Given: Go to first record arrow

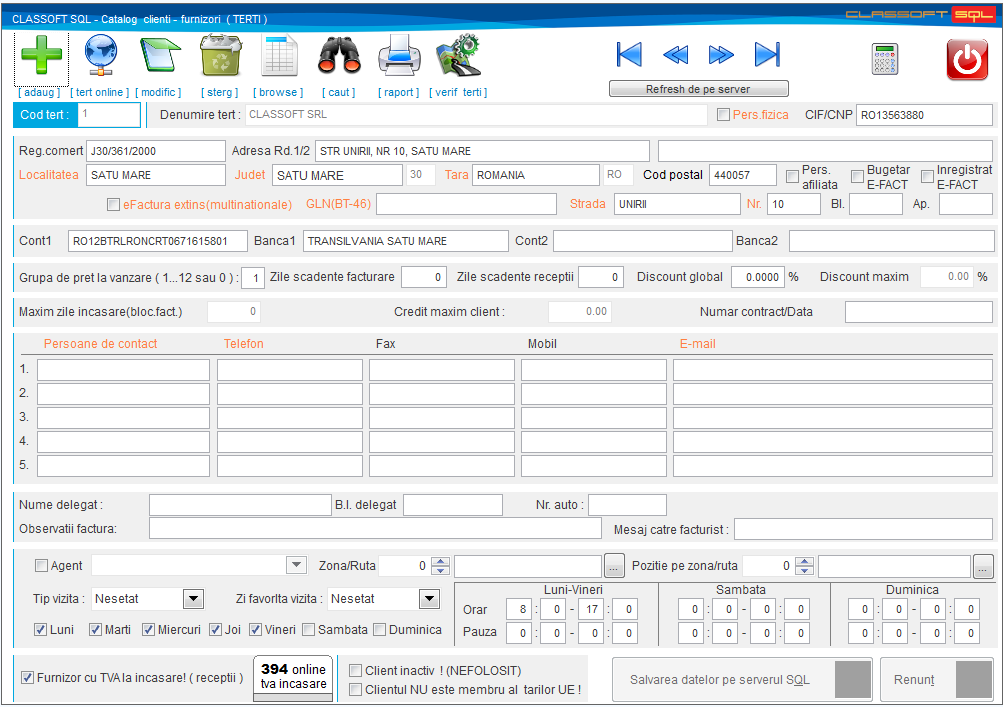Looking at the screenshot, I should (629, 54).
